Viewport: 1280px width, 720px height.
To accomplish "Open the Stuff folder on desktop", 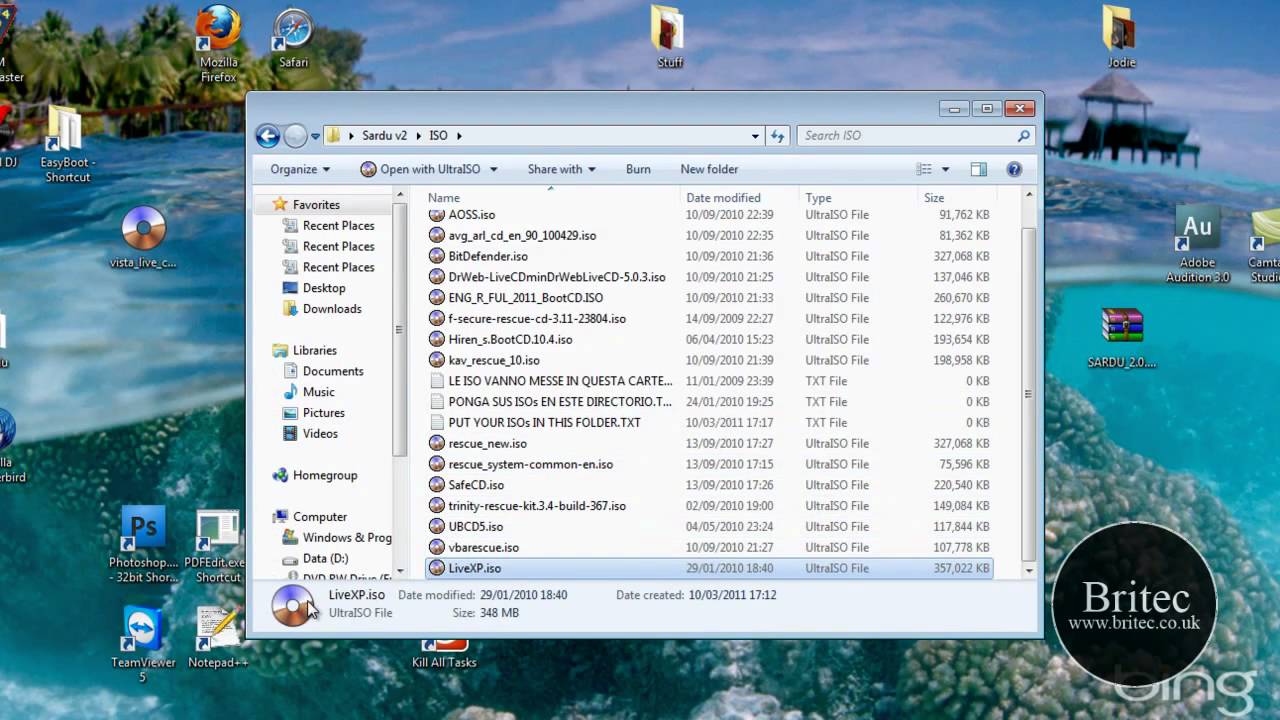I will click(x=669, y=36).
